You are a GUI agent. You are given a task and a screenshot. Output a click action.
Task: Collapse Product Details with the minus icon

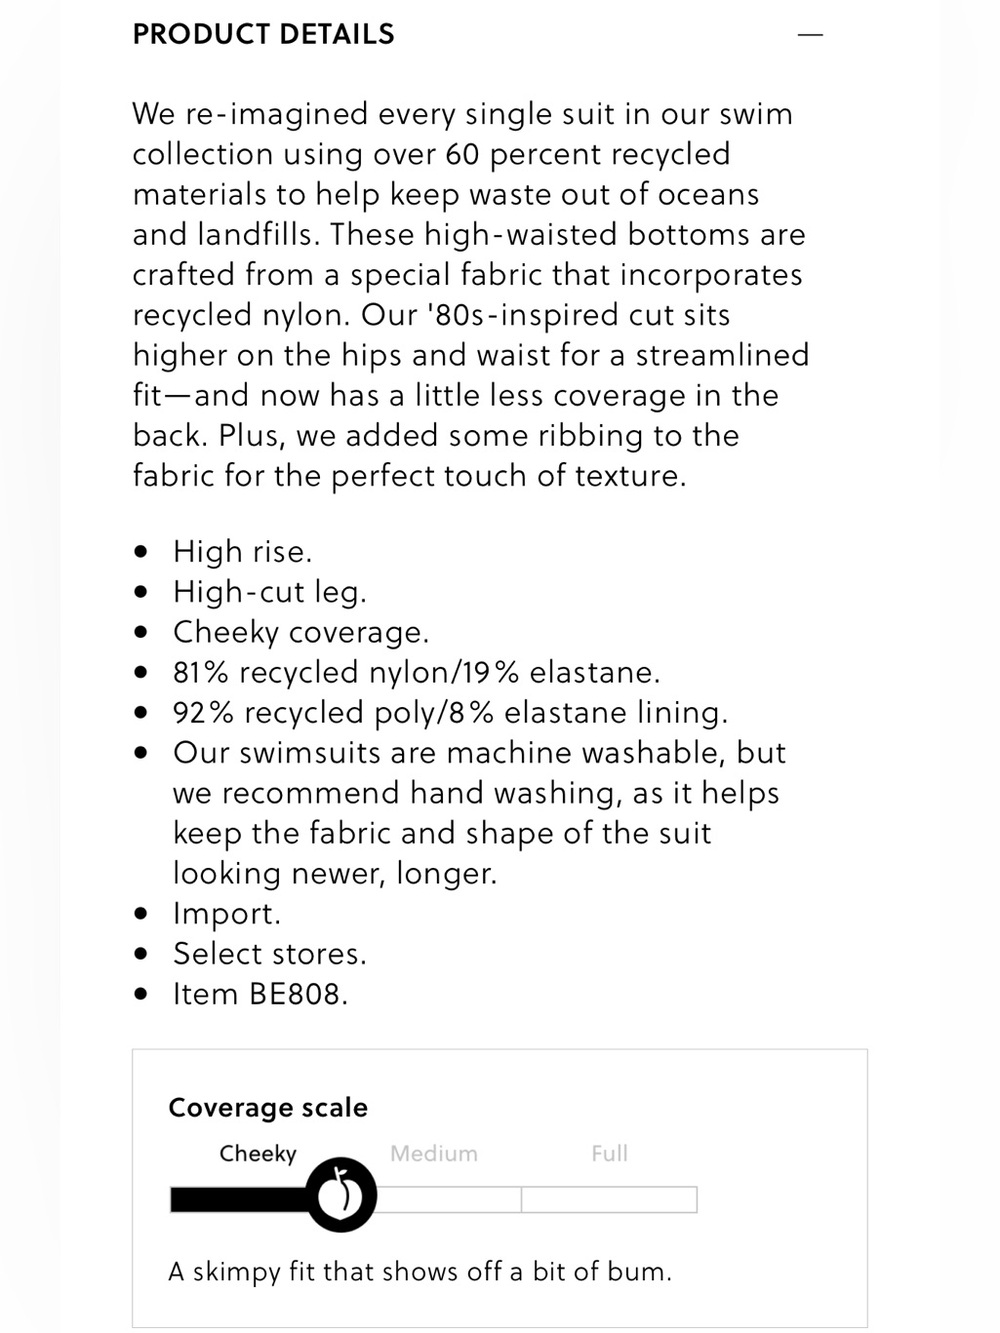tap(810, 35)
